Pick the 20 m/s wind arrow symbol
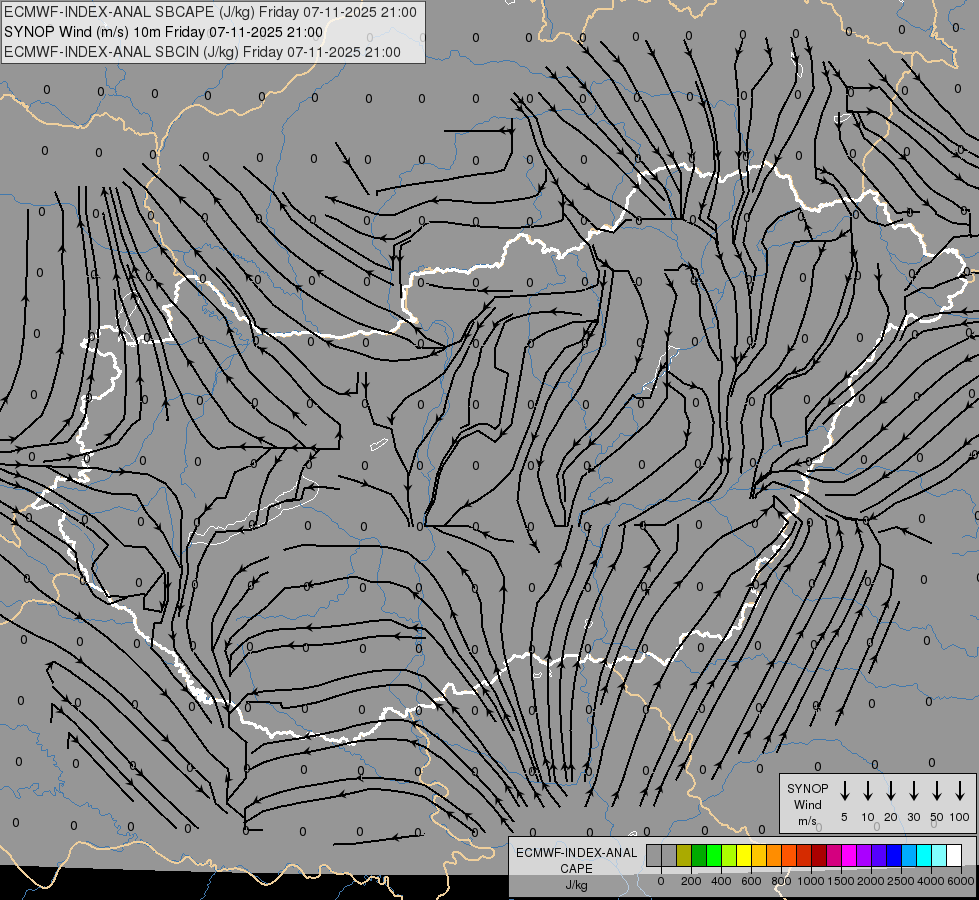 [x=890, y=790]
